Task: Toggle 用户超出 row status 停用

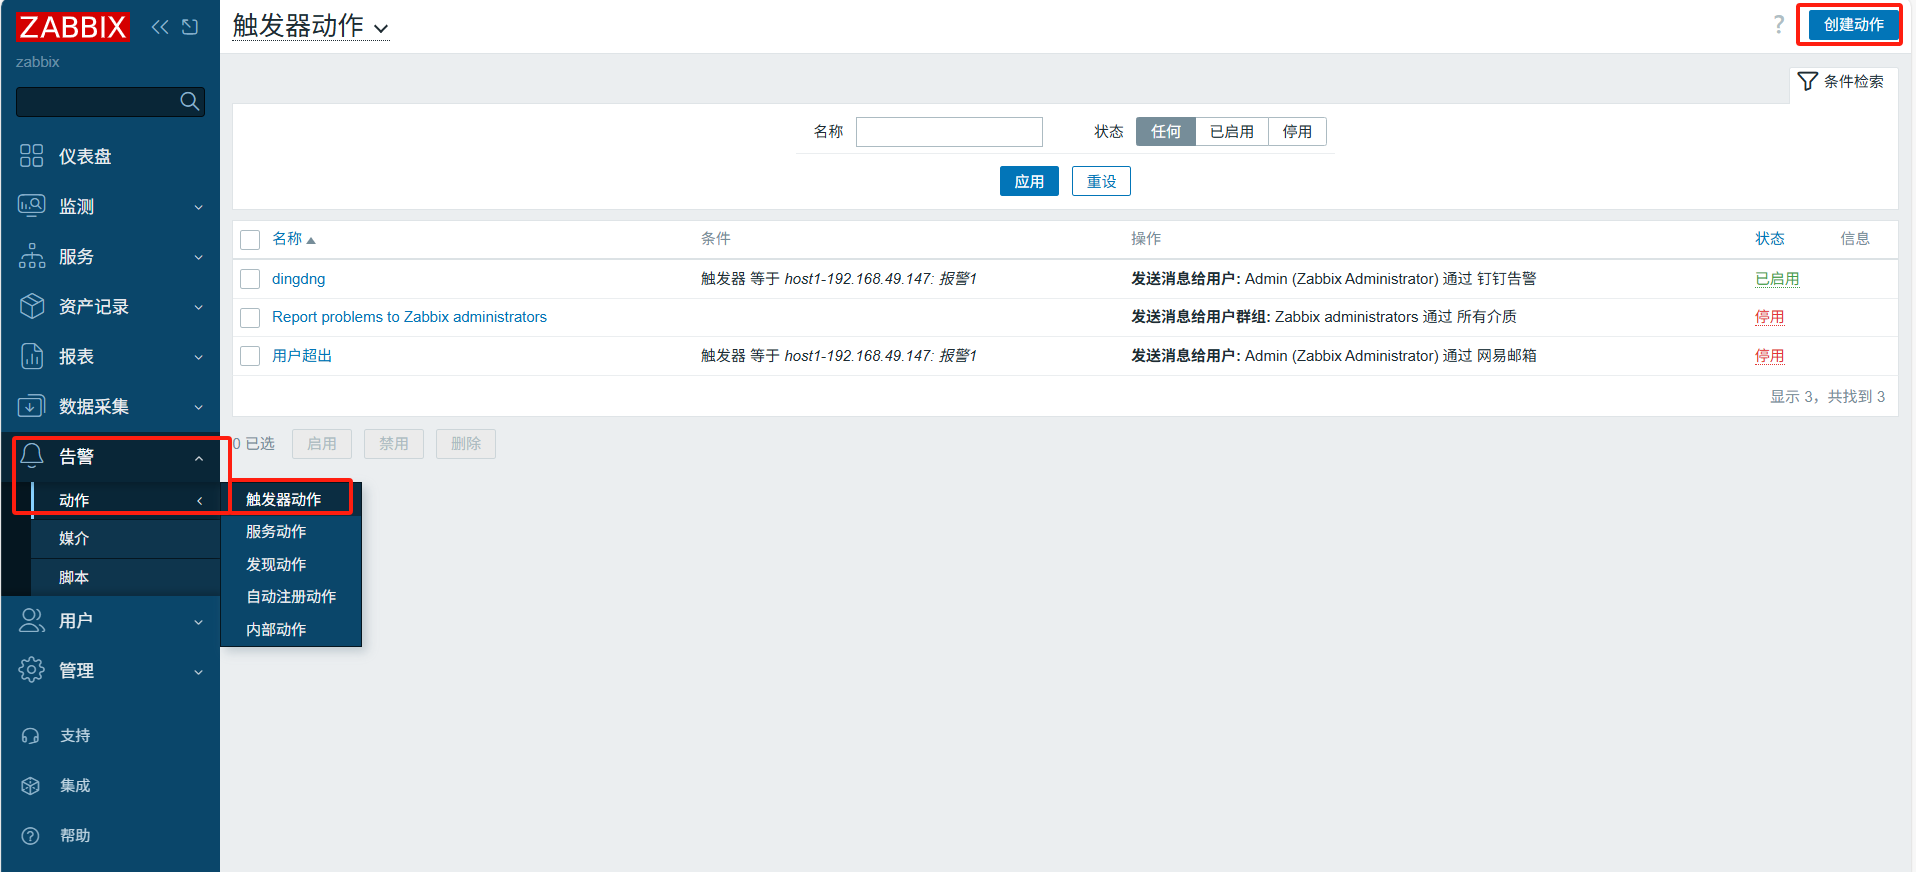Action: click(1769, 356)
